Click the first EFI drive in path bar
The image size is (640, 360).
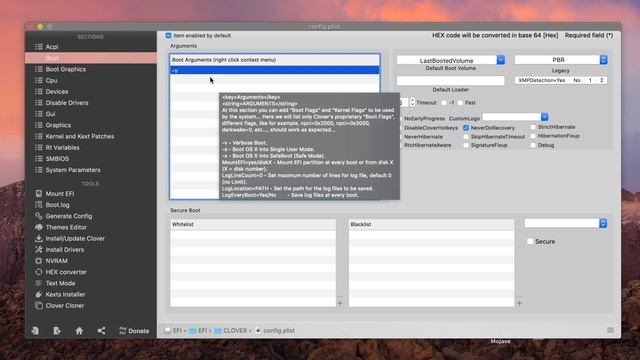click(x=173, y=331)
